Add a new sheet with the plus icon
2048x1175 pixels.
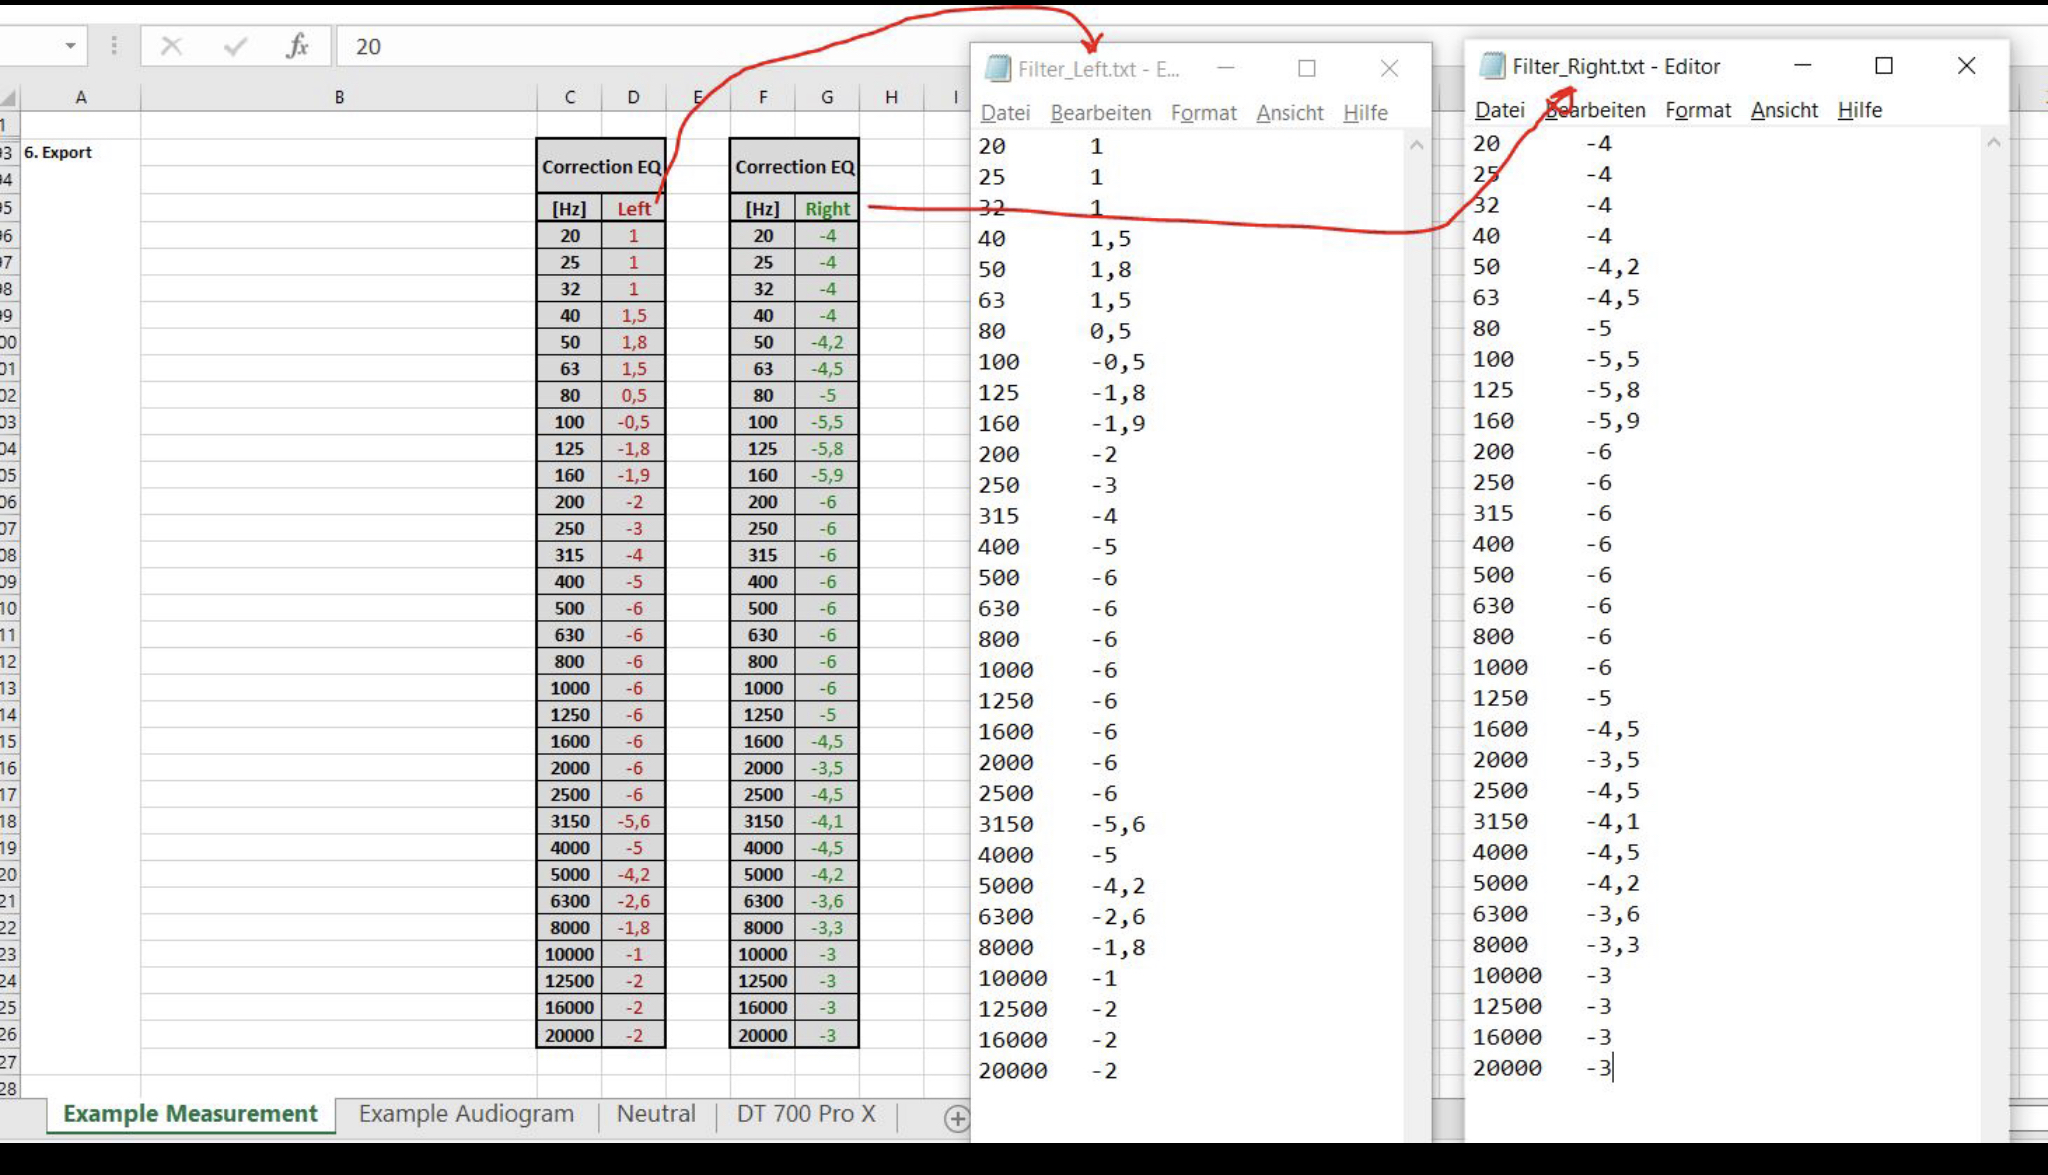956,1118
